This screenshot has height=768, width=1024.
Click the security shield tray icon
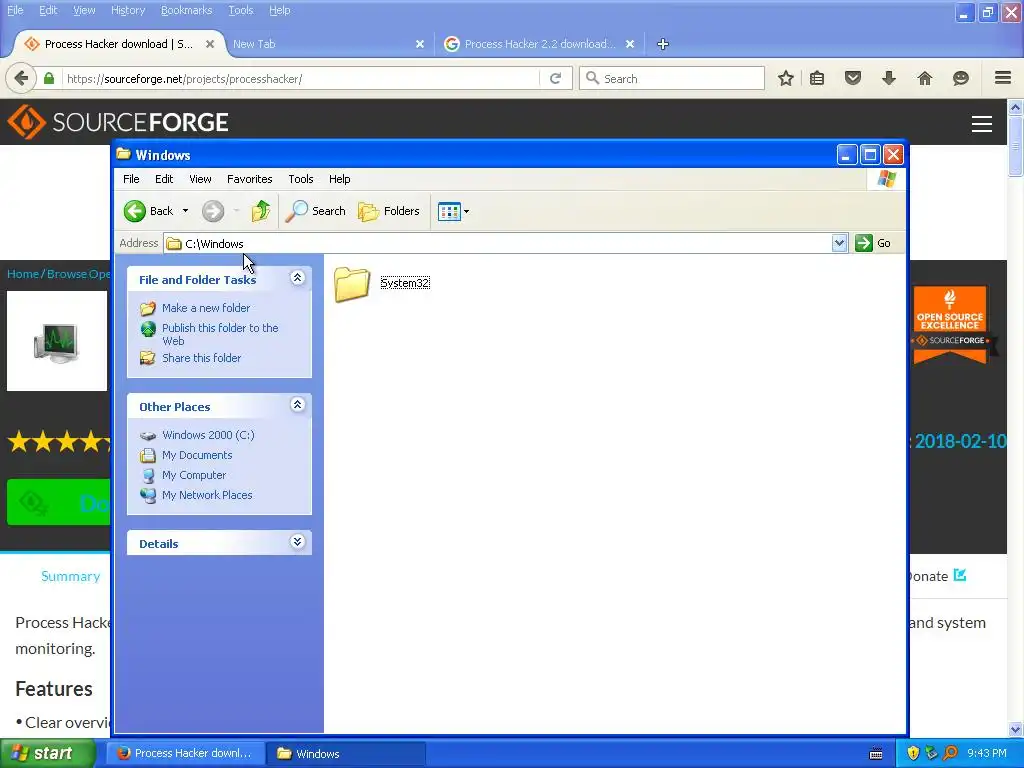tap(913, 753)
